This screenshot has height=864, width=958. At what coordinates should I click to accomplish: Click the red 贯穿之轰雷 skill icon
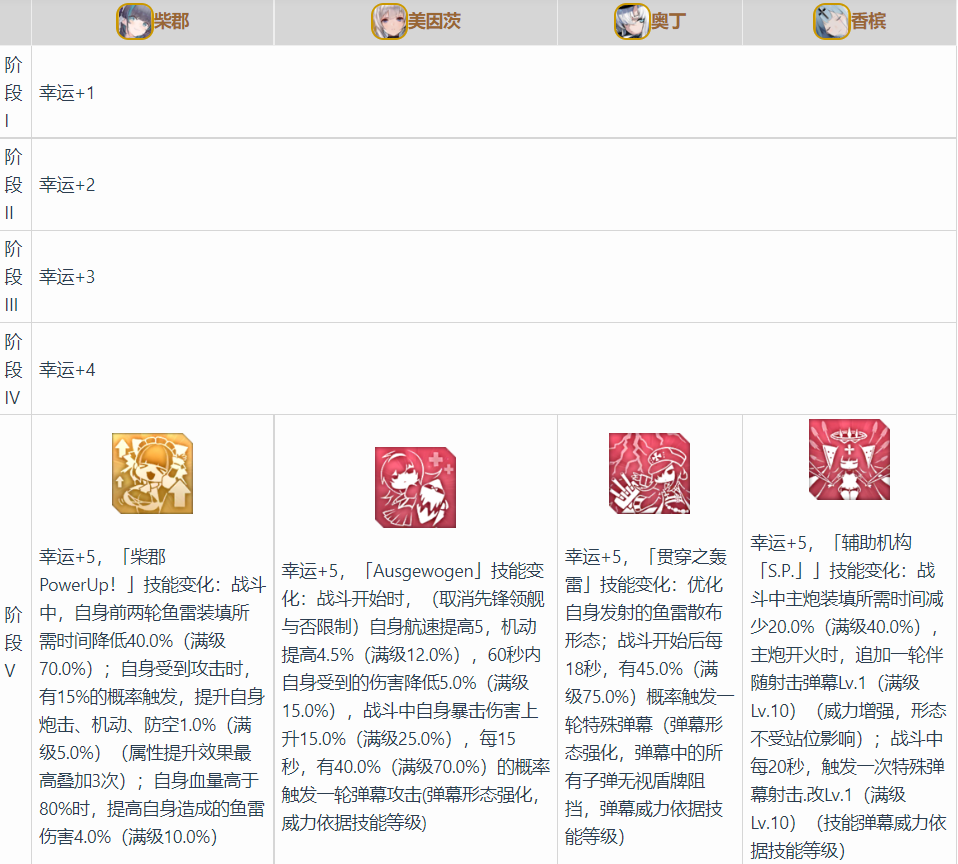pos(649,474)
